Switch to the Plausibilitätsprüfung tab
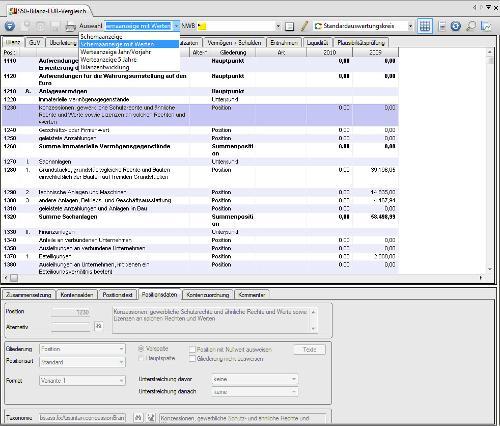This screenshot has height=426, width=500. pos(361,43)
